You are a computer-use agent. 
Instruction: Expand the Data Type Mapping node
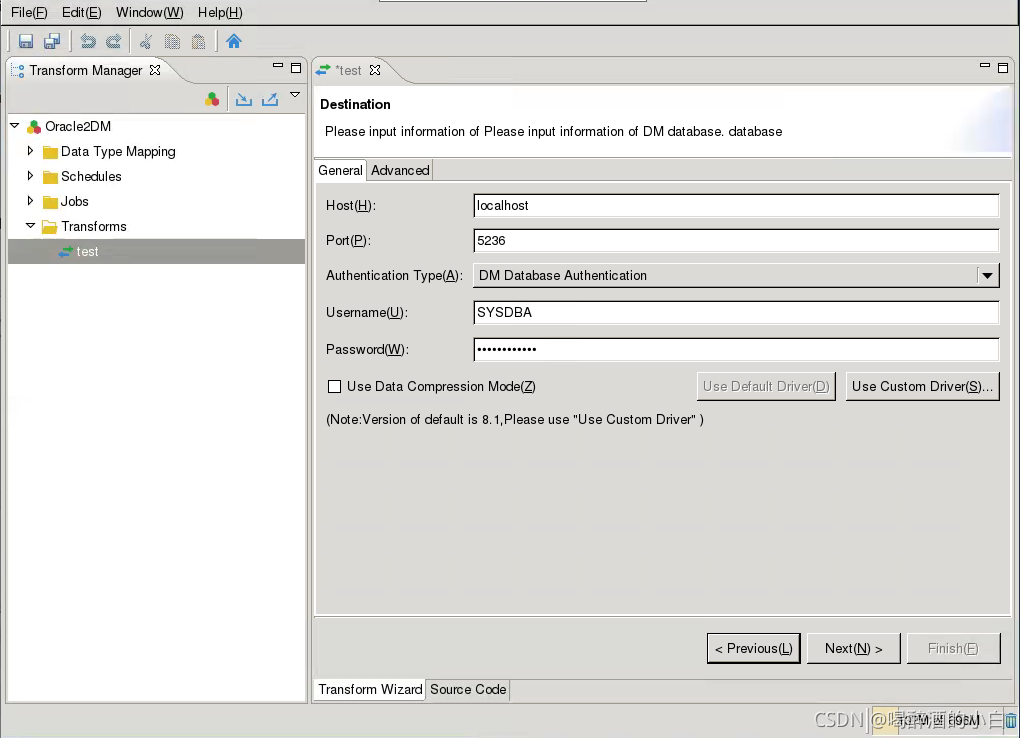(30, 150)
